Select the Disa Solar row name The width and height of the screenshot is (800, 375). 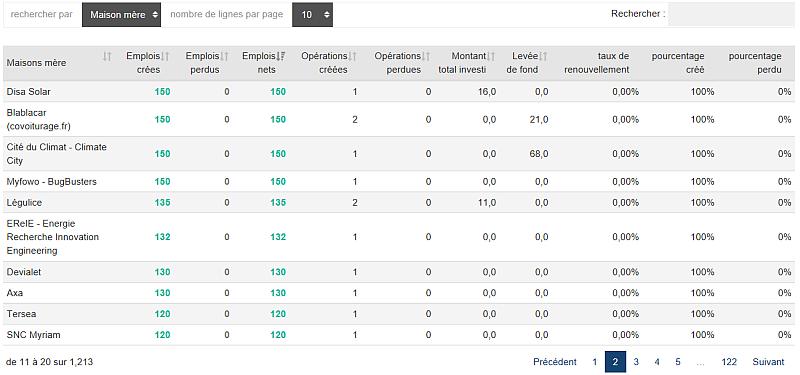click(x=29, y=92)
